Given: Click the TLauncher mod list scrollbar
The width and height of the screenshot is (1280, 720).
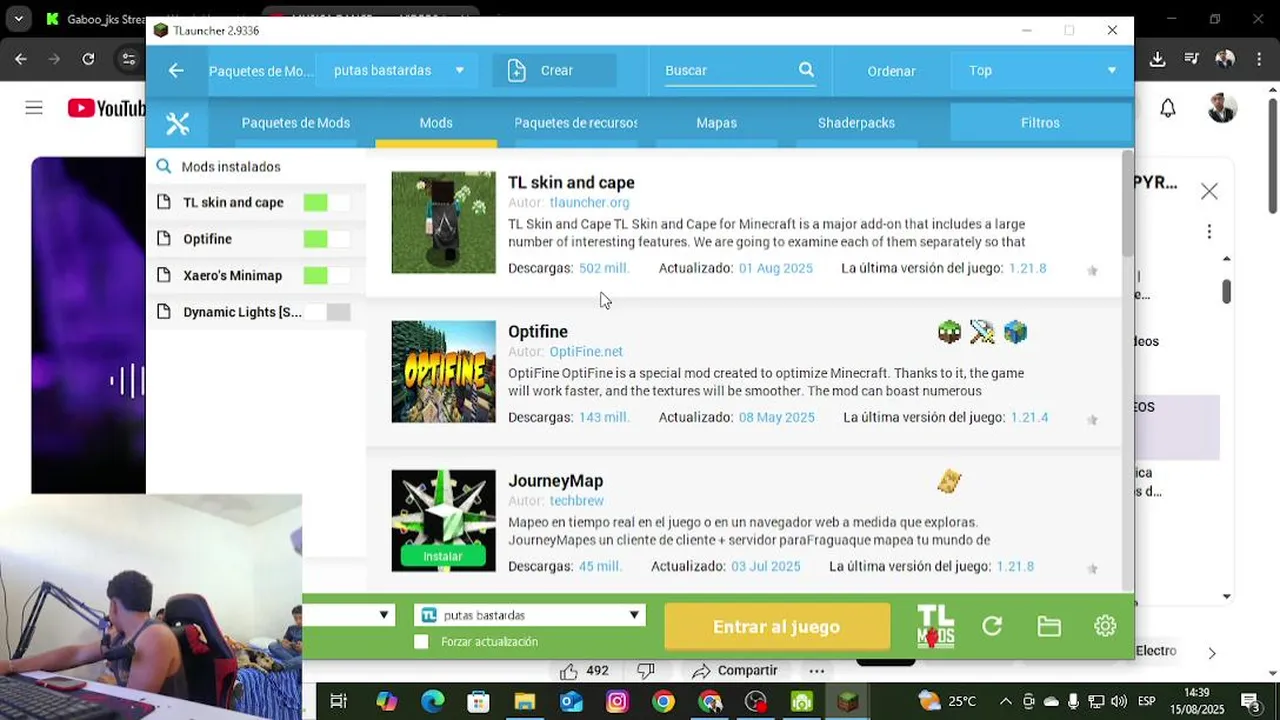Looking at the screenshot, I should (x=1128, y=202).
